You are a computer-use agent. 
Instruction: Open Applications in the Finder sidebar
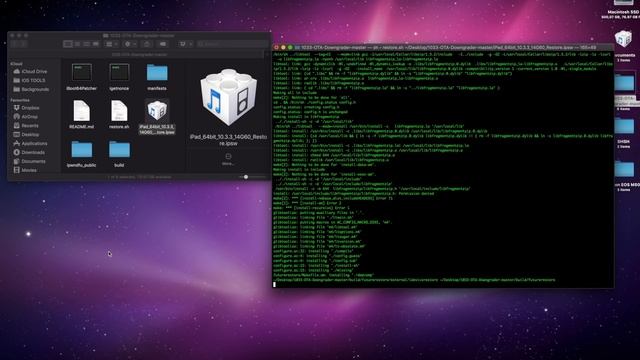(31, 144)
